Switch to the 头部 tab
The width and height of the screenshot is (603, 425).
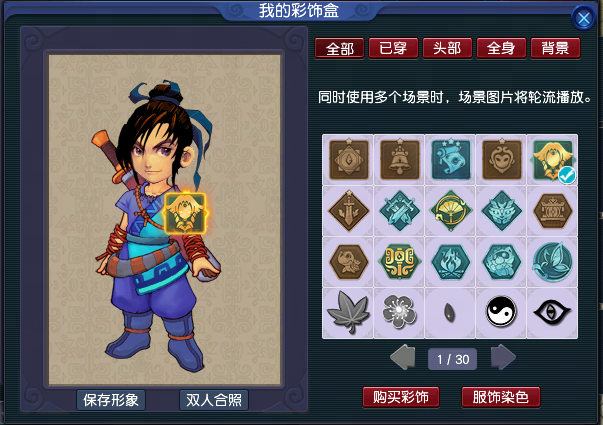[447, 48]
